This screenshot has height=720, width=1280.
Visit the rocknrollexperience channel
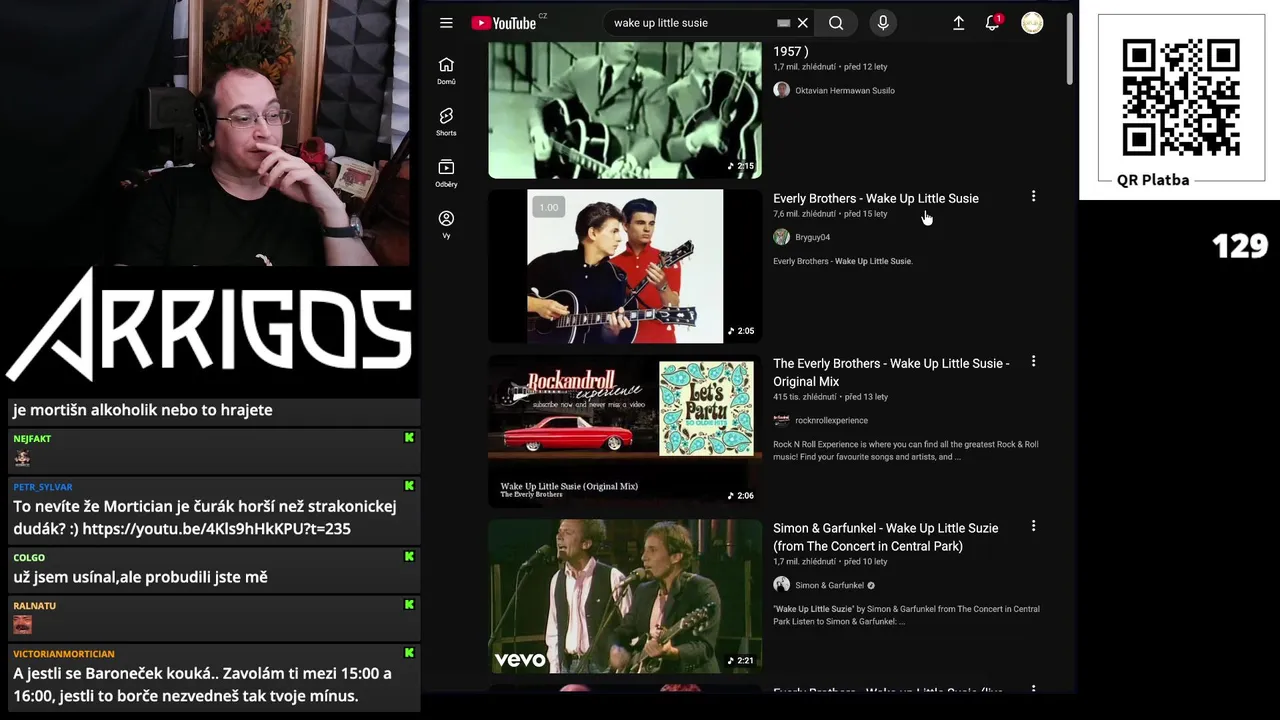(x=831, y=421)
